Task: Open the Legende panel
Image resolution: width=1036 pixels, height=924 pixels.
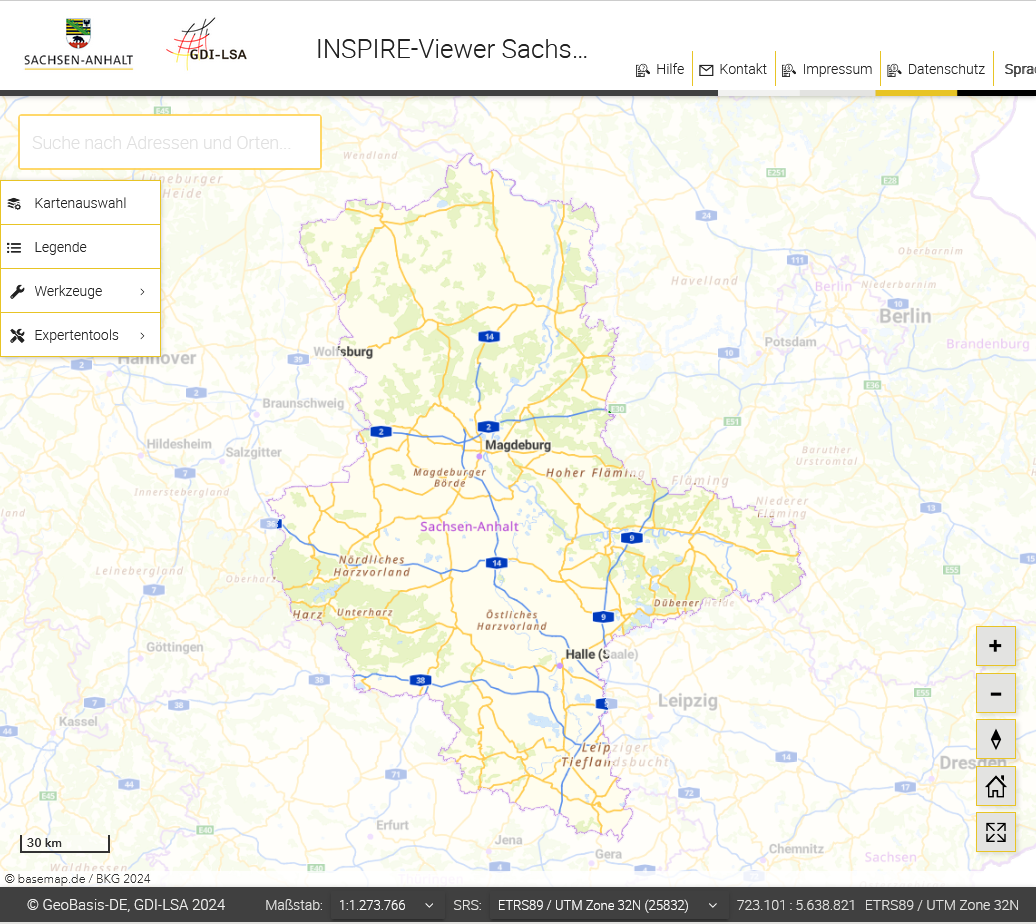Action: click(x=80, y=247)
